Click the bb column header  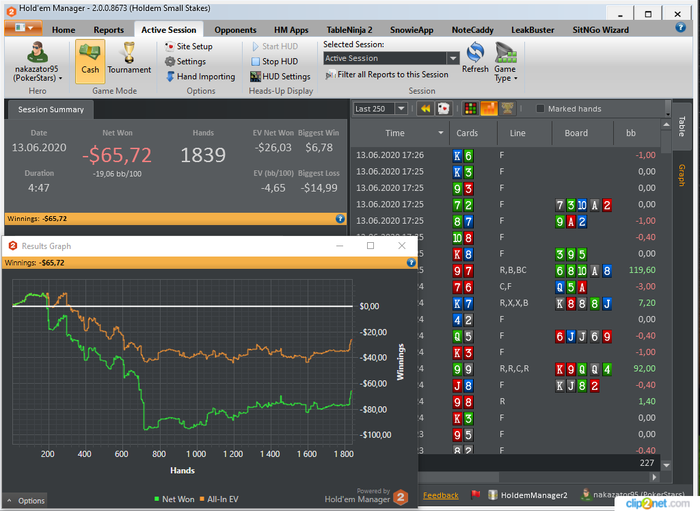click(637, 133)
